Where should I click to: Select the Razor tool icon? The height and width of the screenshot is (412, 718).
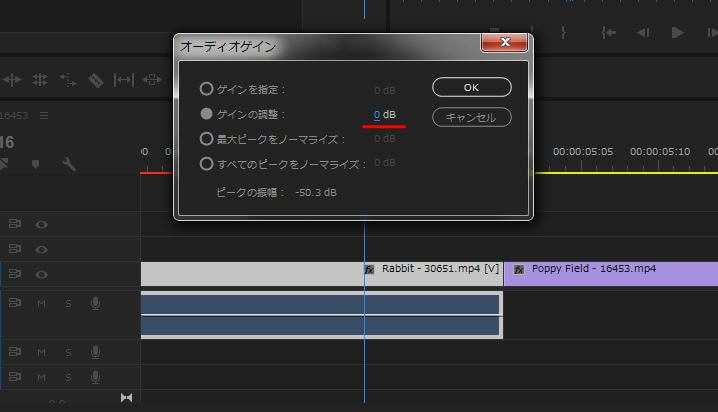tap(96, 80)
